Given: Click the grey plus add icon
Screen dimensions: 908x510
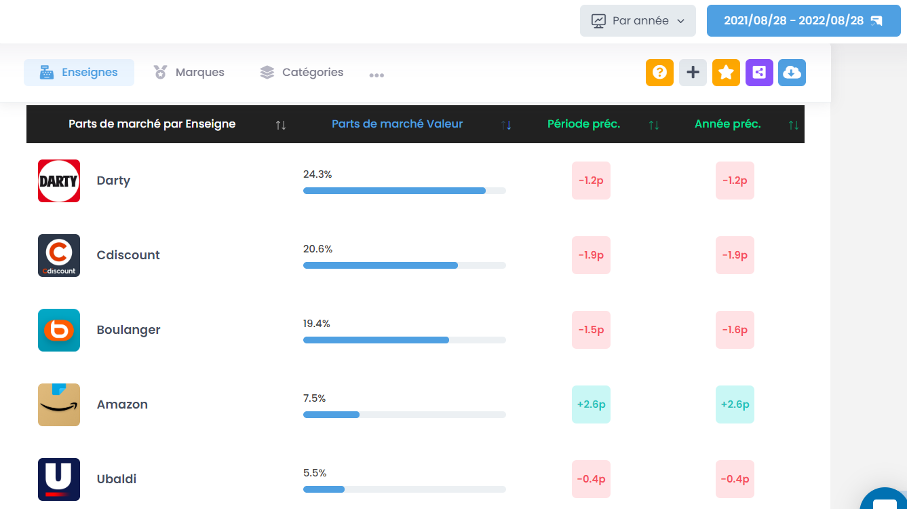Looking at the screenshot, I should (x=693, y=72).
